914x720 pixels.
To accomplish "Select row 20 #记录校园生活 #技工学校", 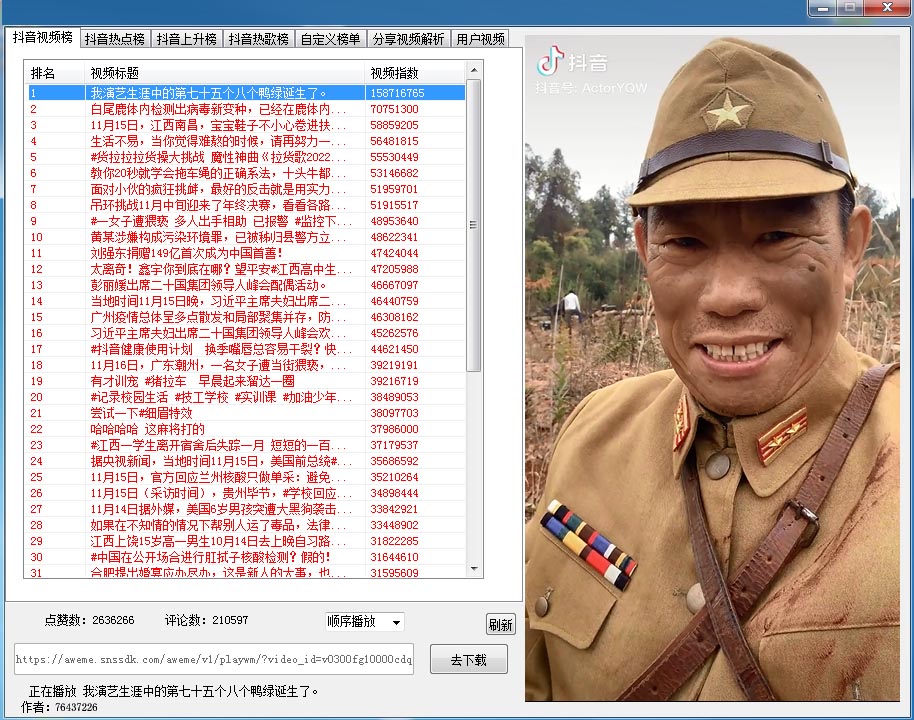I will [x=247, y=397].
